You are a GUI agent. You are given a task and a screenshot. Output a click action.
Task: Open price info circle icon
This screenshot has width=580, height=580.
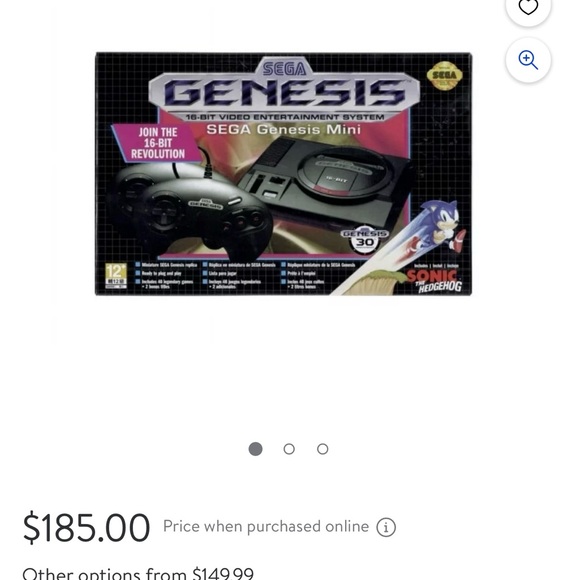point(386,527)
